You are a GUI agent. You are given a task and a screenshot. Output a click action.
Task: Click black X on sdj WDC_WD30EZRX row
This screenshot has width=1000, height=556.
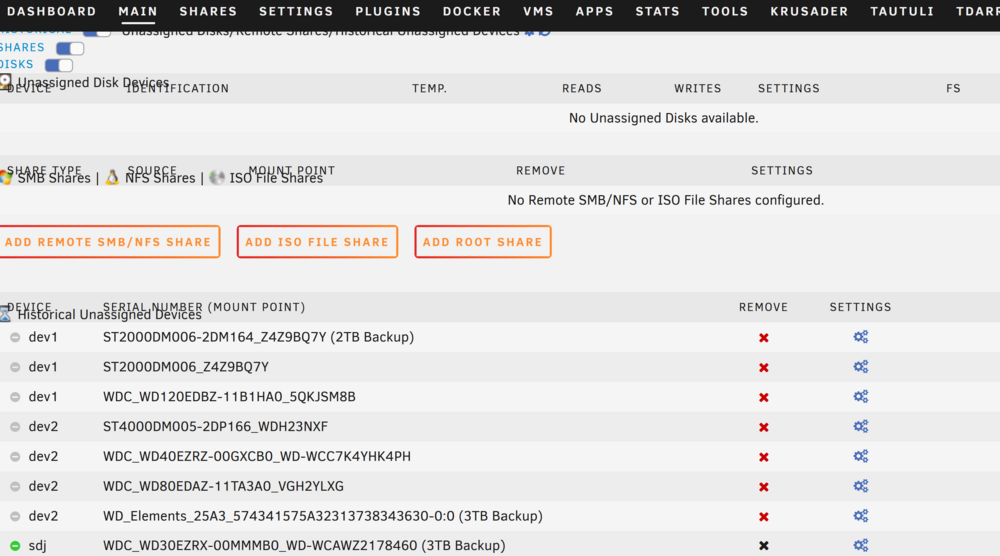[x=763, y=546]
